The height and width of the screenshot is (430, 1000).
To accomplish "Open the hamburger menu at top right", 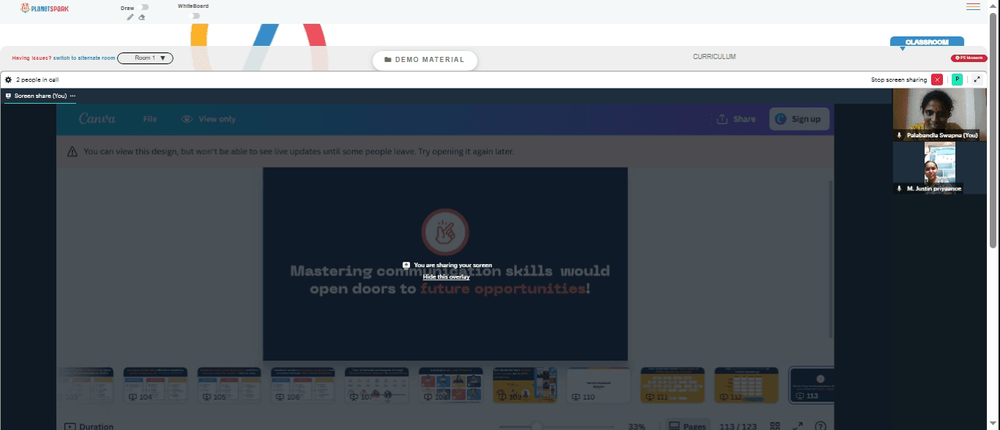I will (x=973, y=6).
